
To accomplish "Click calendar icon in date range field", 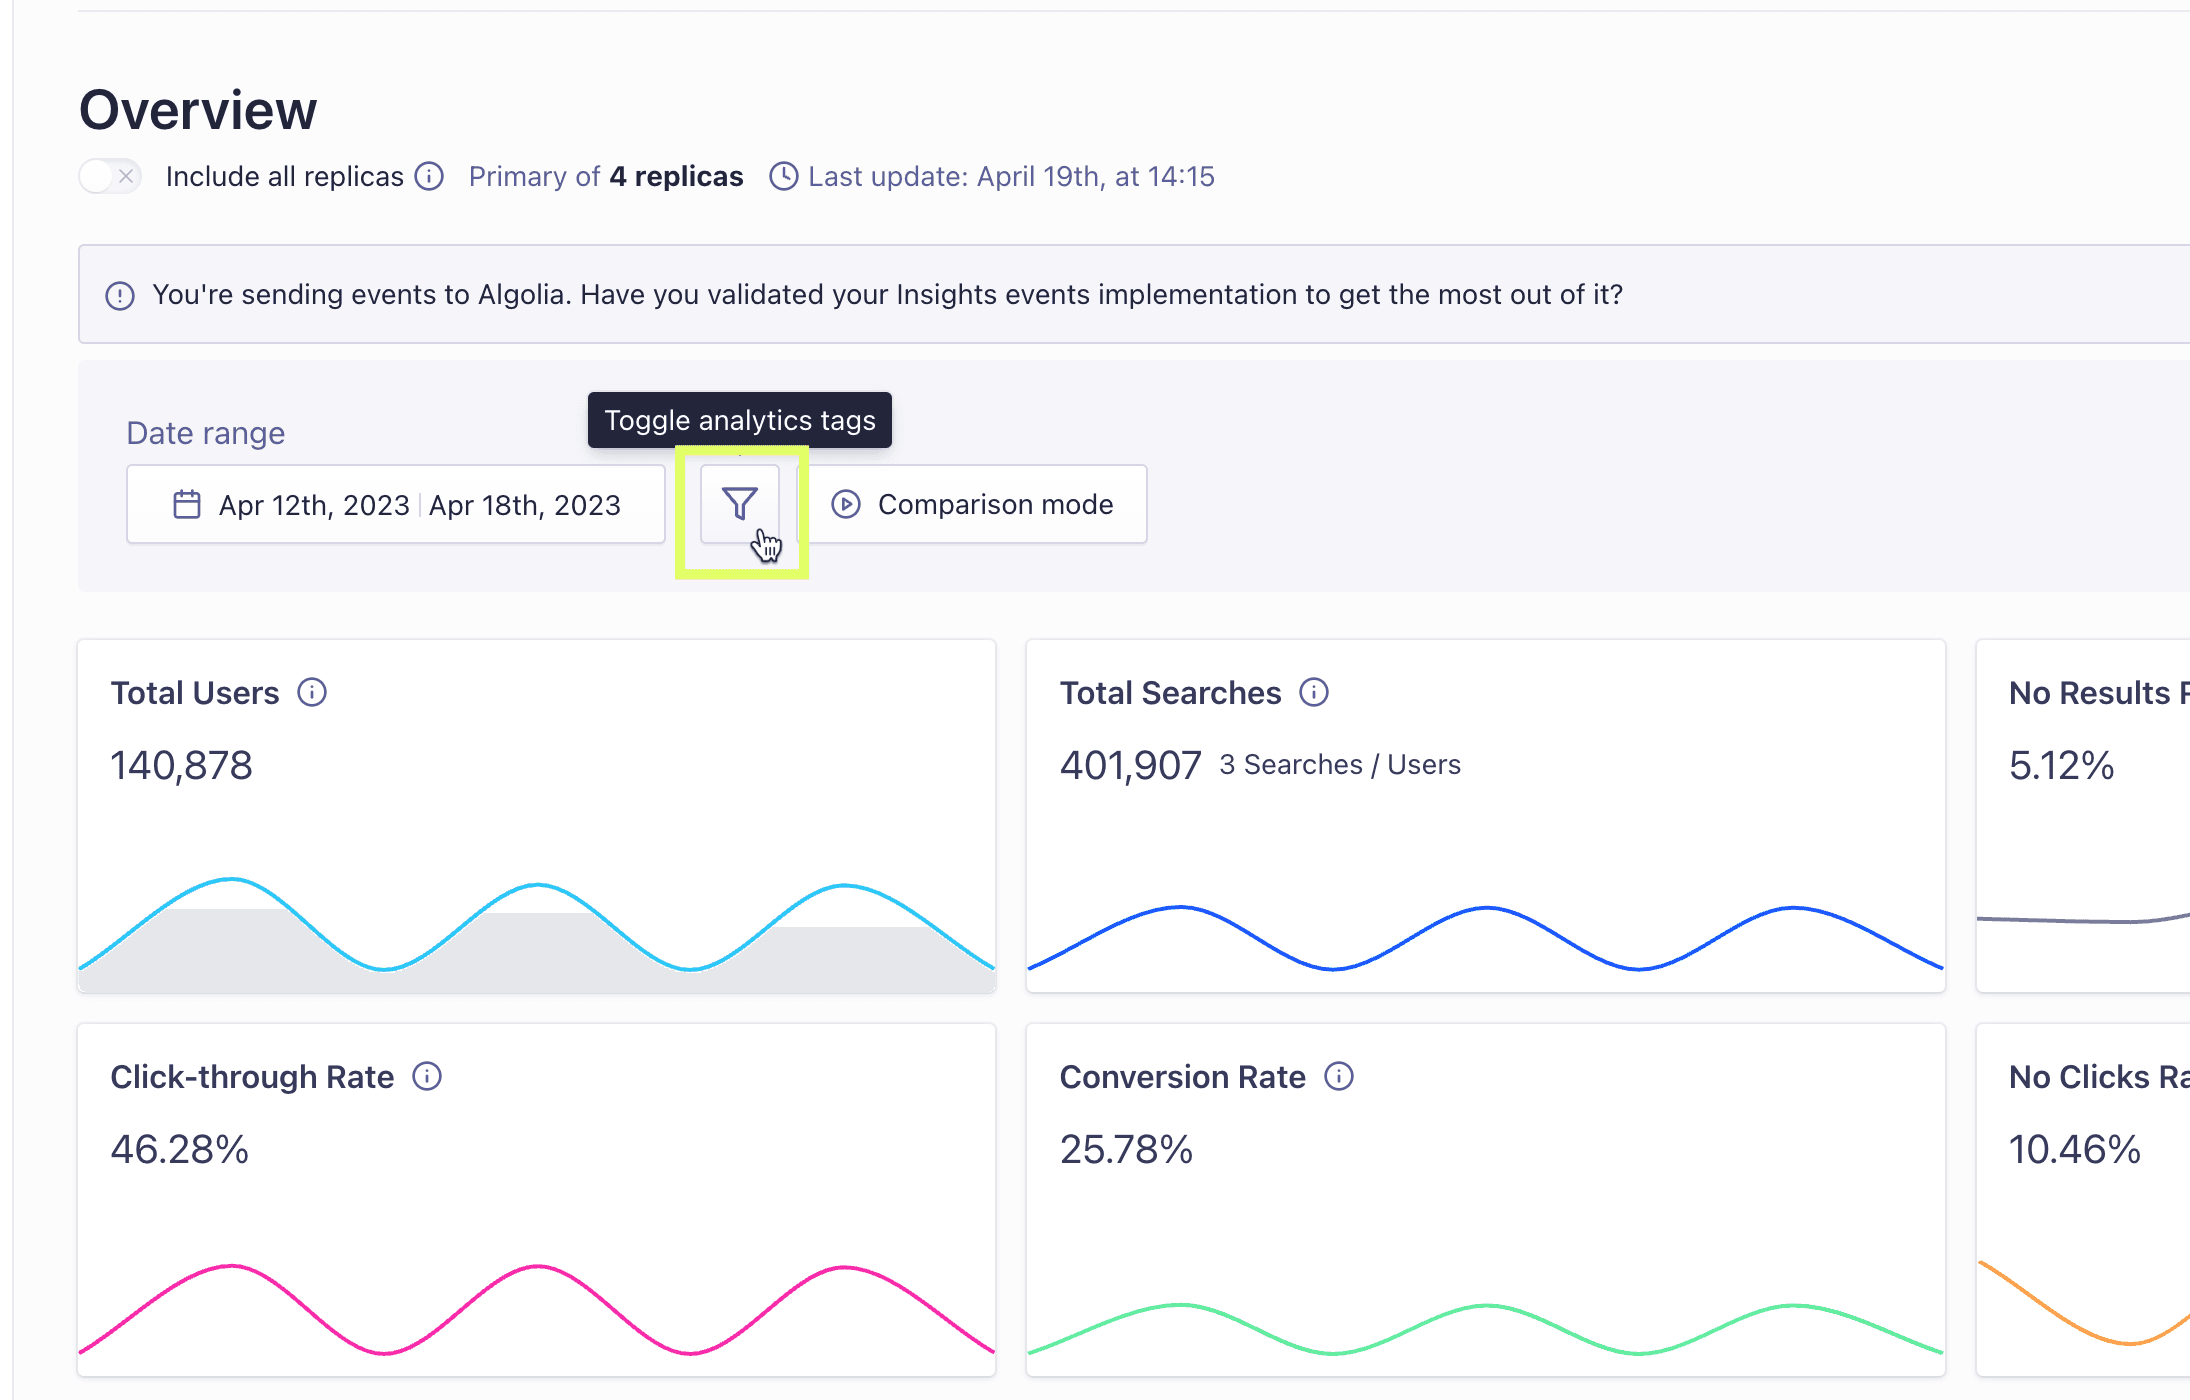I will coord(187,504).
